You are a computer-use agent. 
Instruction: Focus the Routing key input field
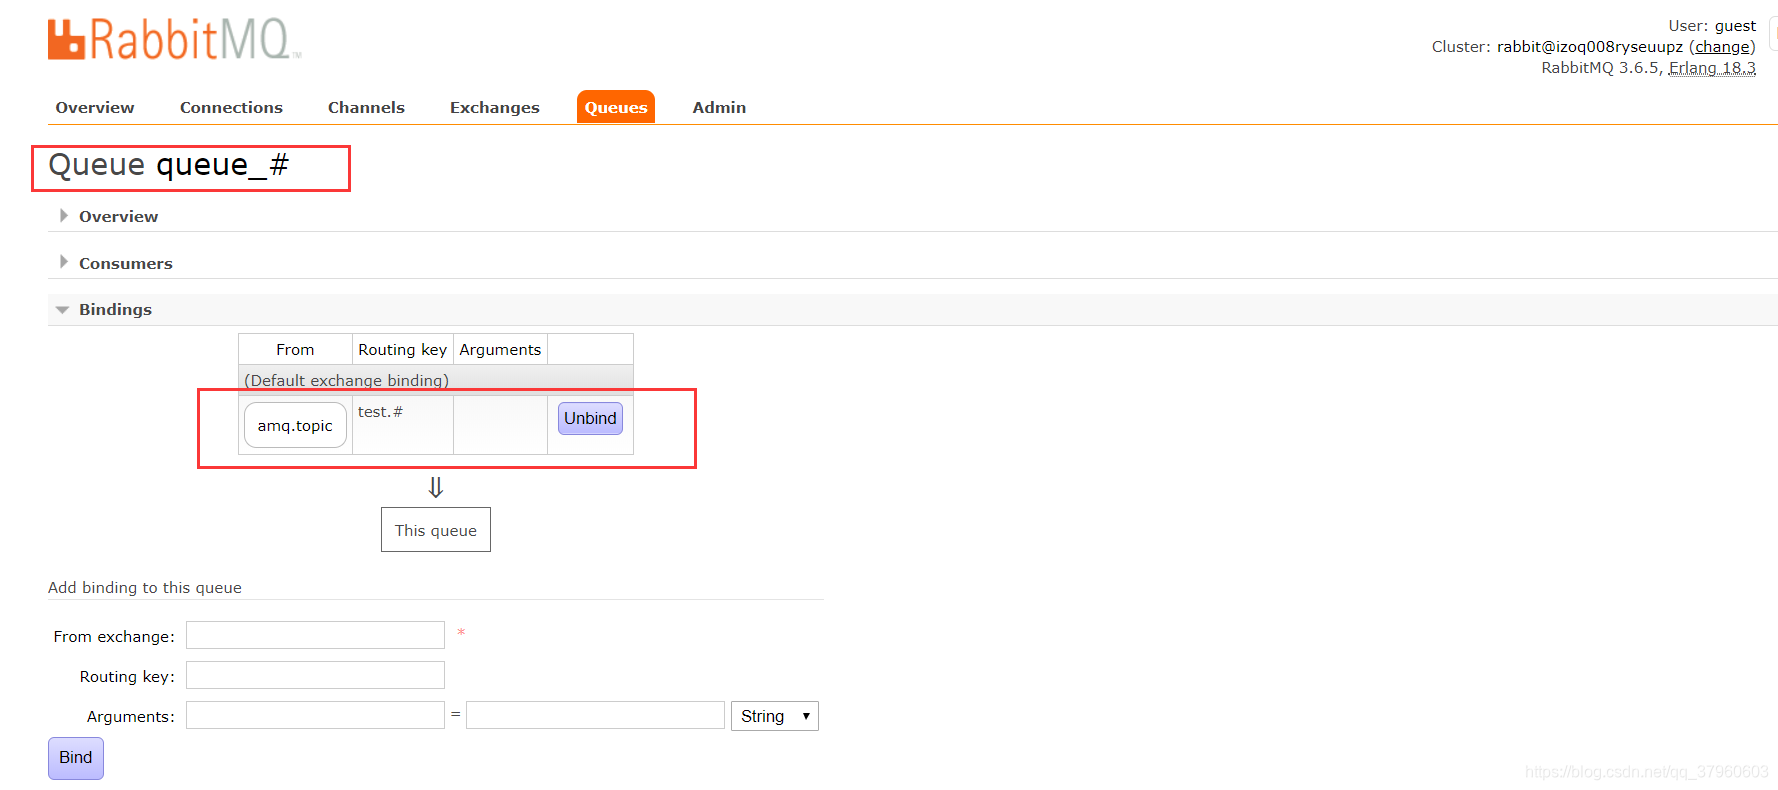coord(315,675)
